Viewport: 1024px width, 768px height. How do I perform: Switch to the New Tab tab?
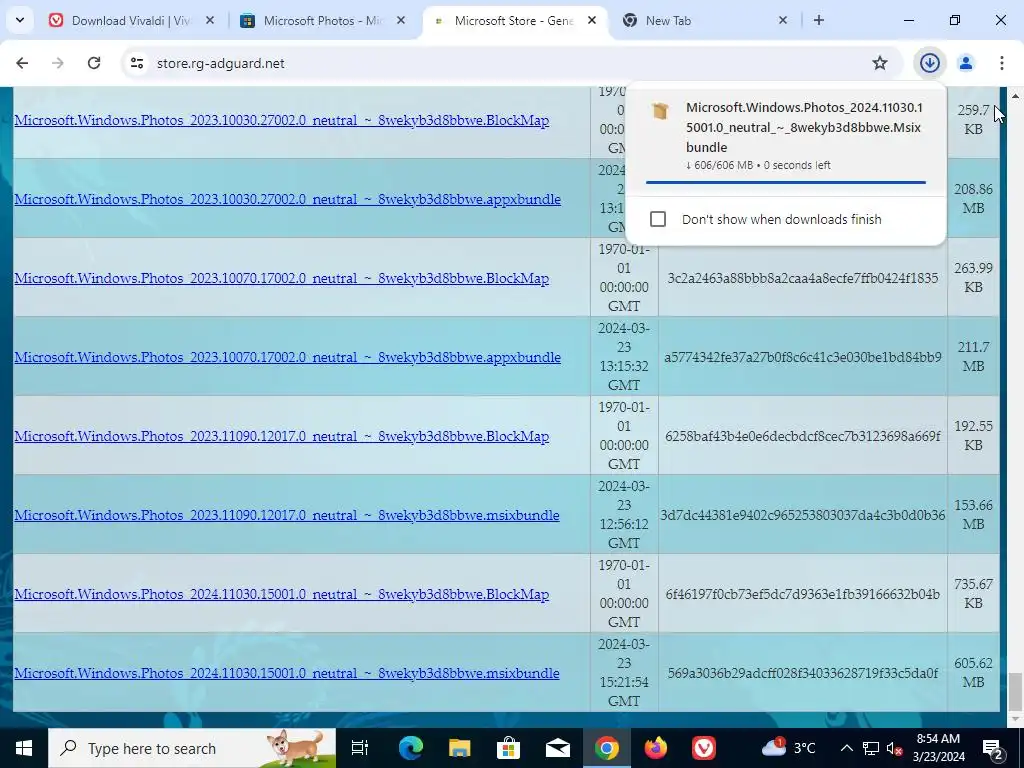pos(705,20)
